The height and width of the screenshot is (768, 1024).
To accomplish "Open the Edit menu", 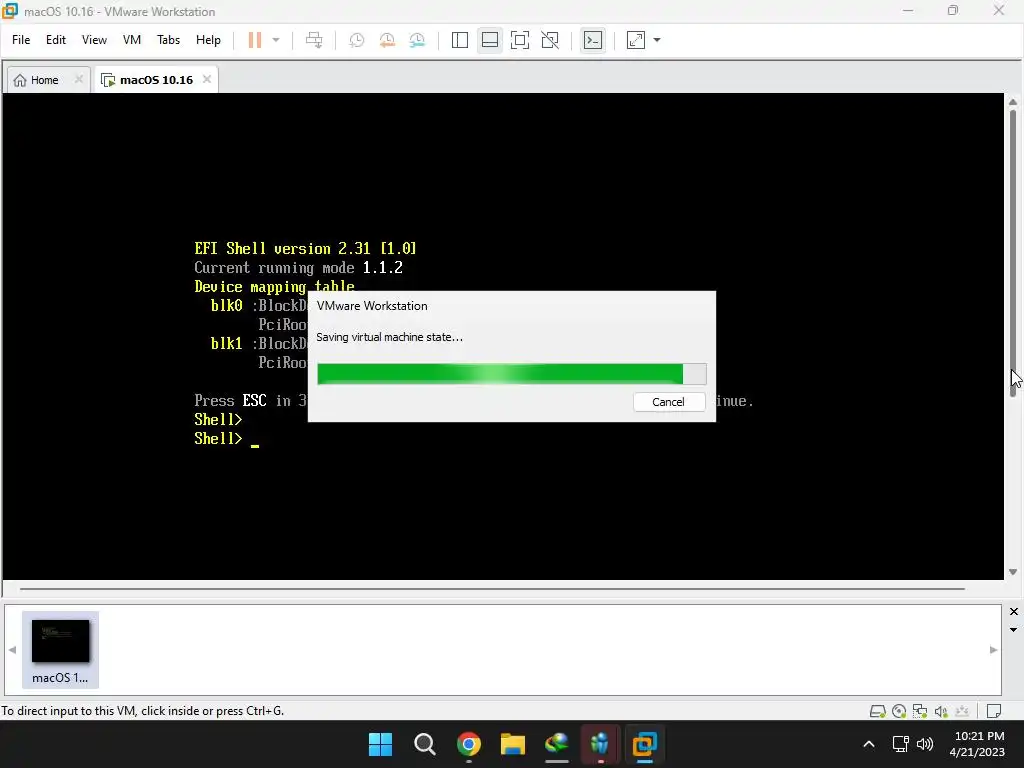I will (56, 40).
